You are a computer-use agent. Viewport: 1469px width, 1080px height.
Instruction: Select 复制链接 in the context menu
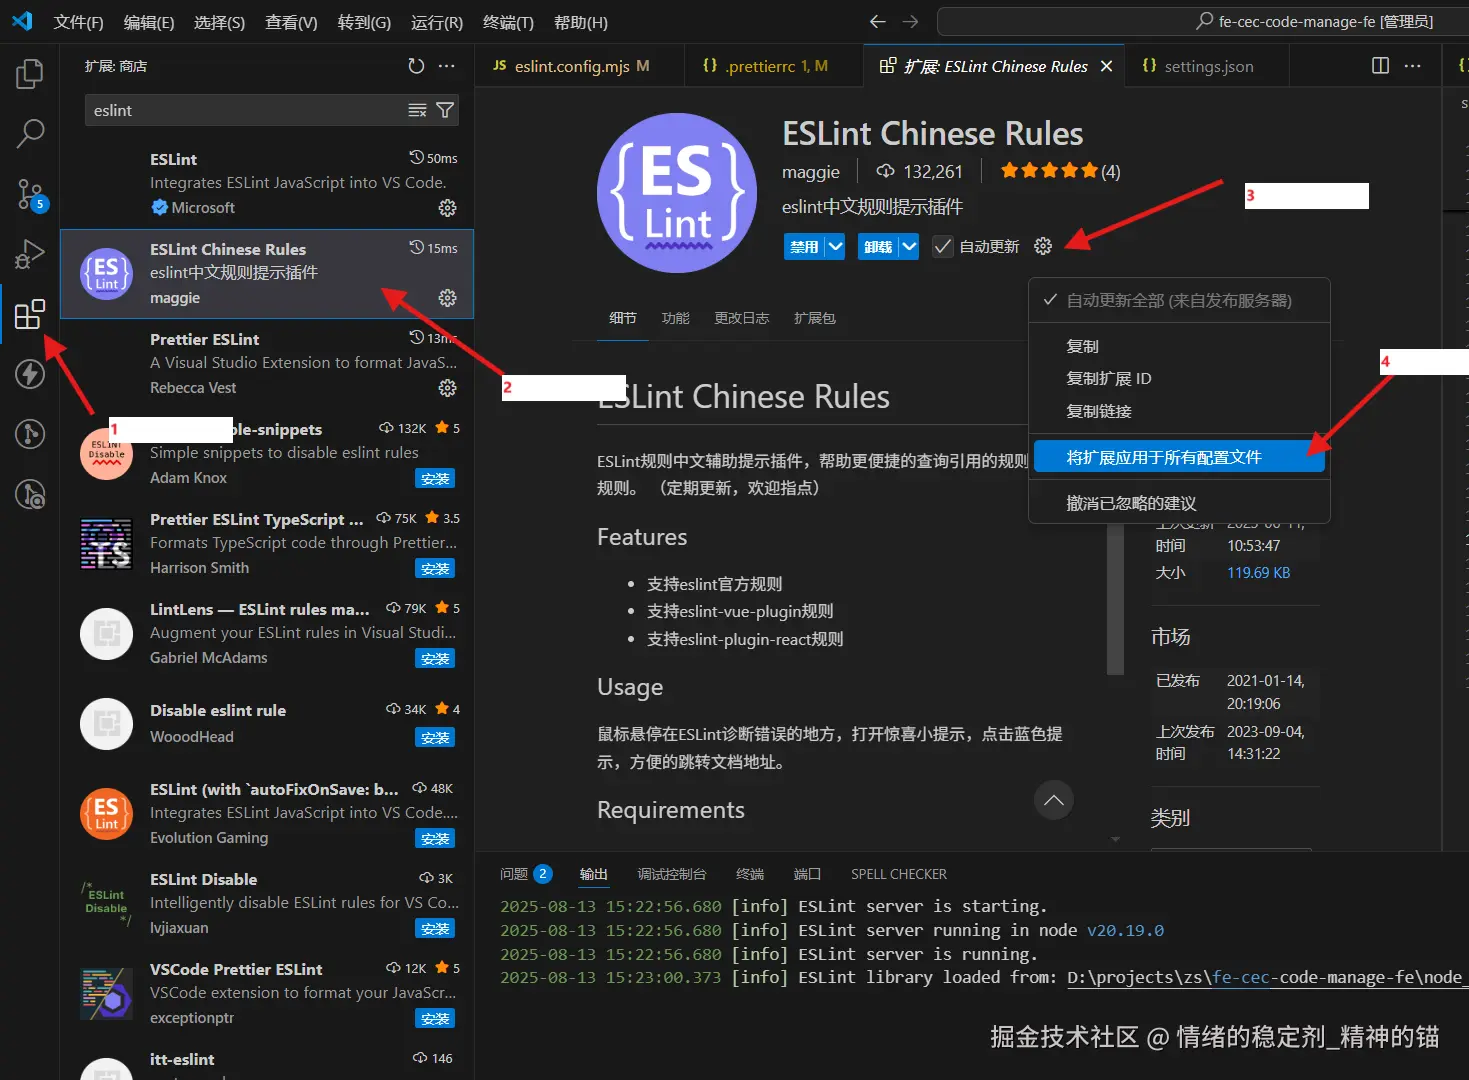1179,411
